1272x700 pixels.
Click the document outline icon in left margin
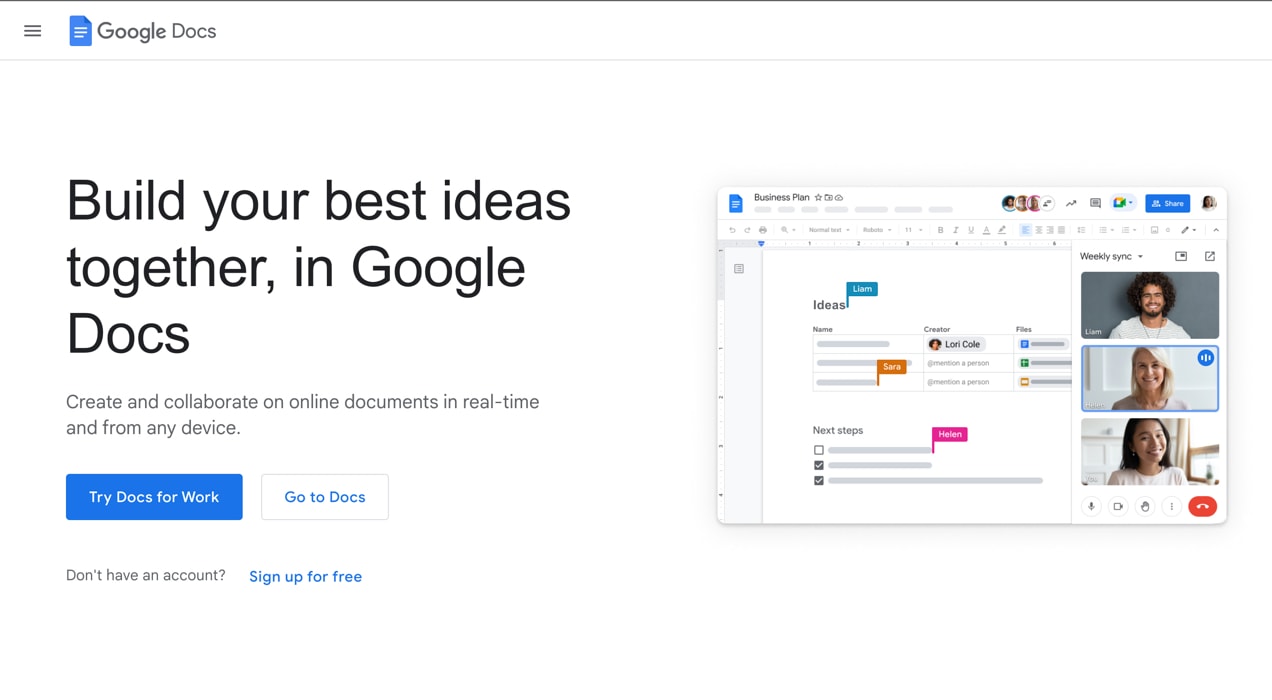[739, 268]
